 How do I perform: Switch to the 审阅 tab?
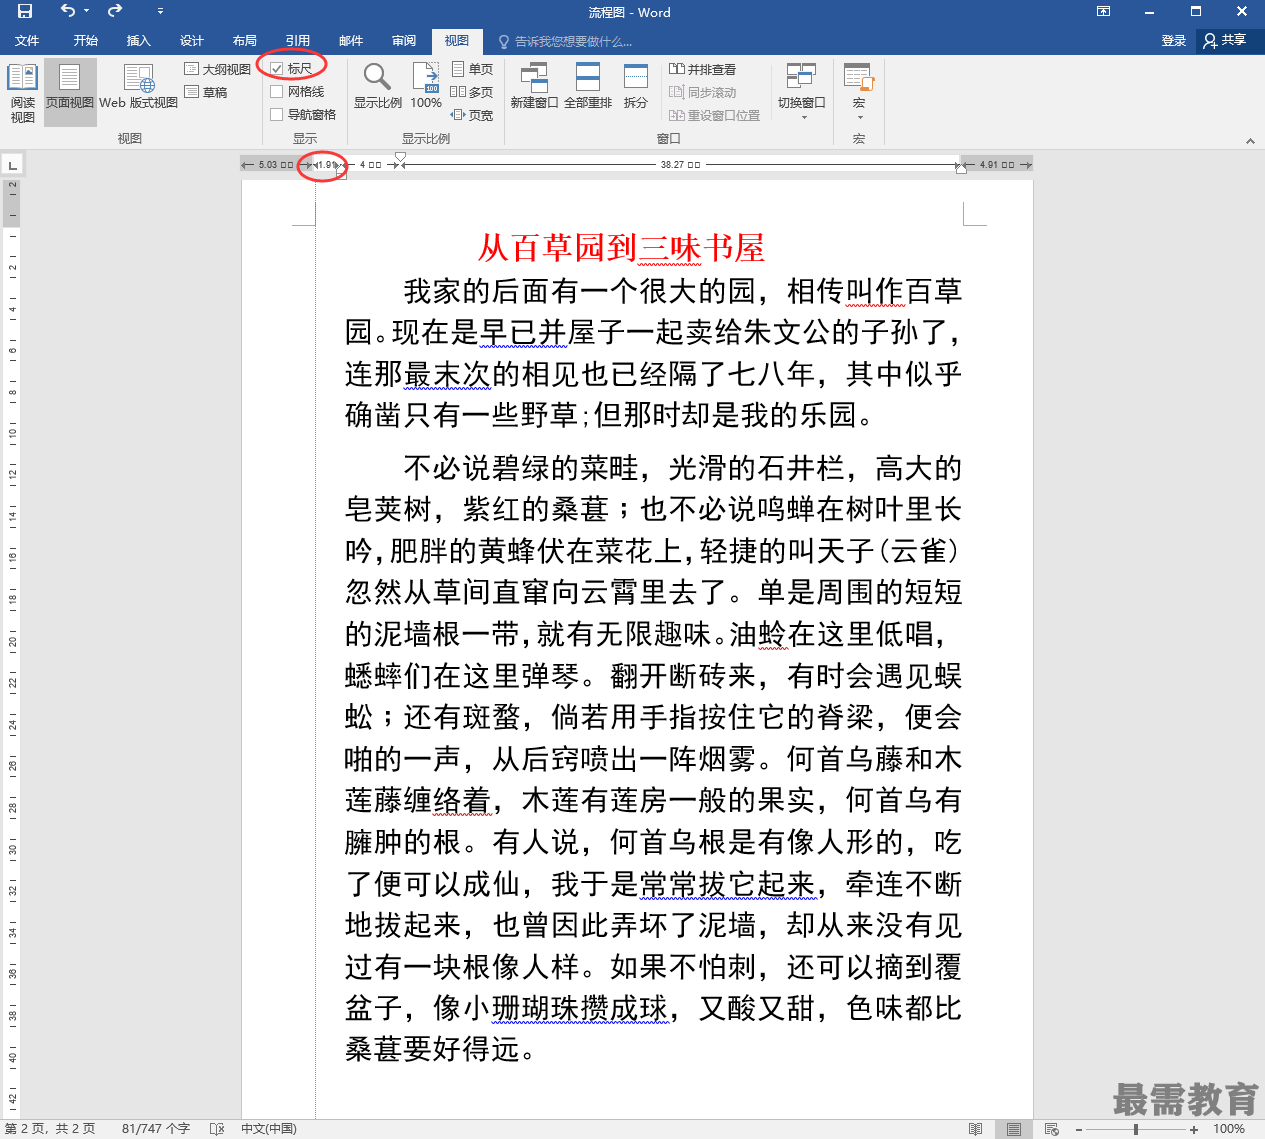(404, 41)
